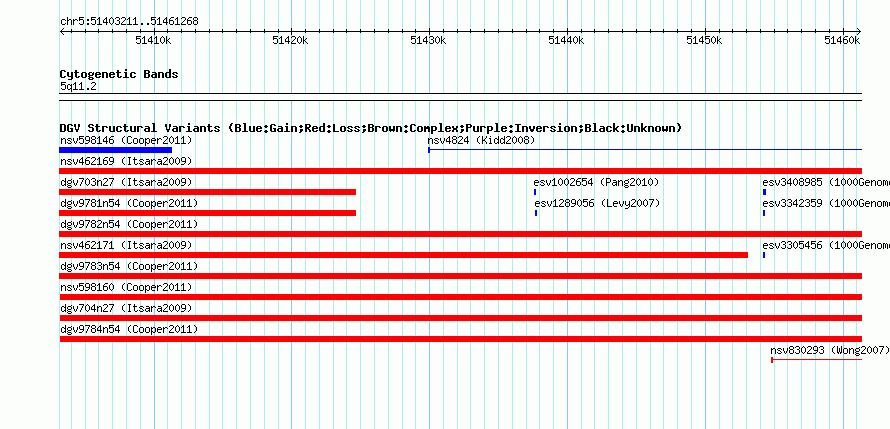The width and height of the screenshot is (890, 429).
Task: Click the right arrow of the ruler
Action: coord(859,31)
